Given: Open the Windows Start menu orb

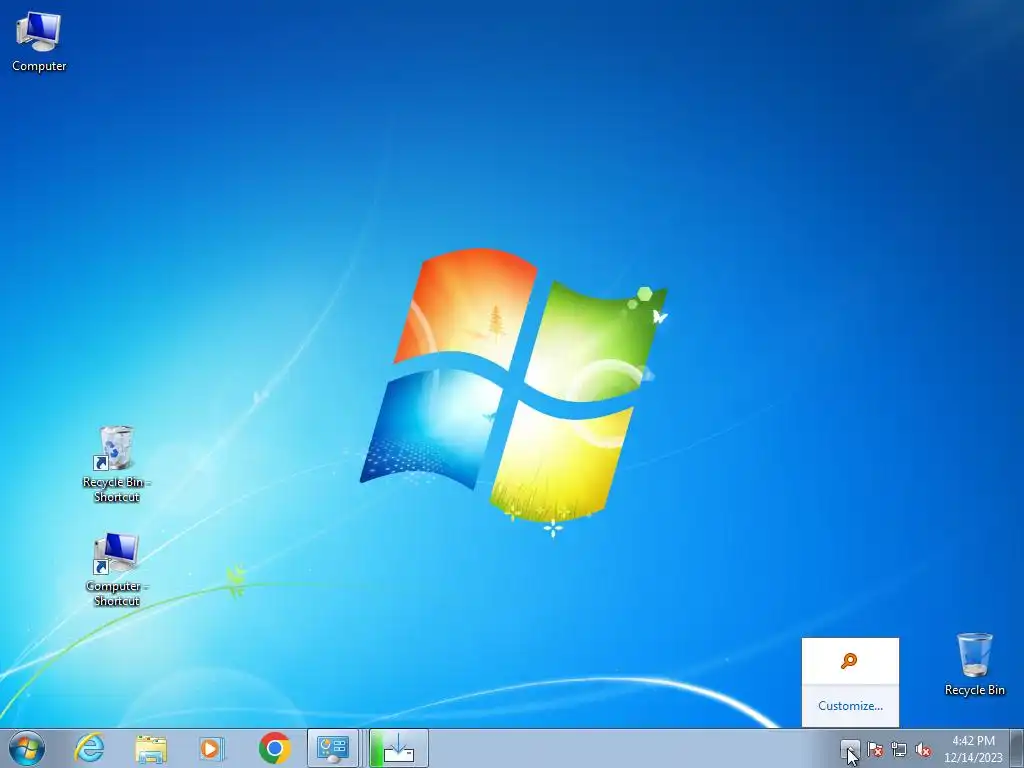Looking at the screenshot, I should coord(27,748).
